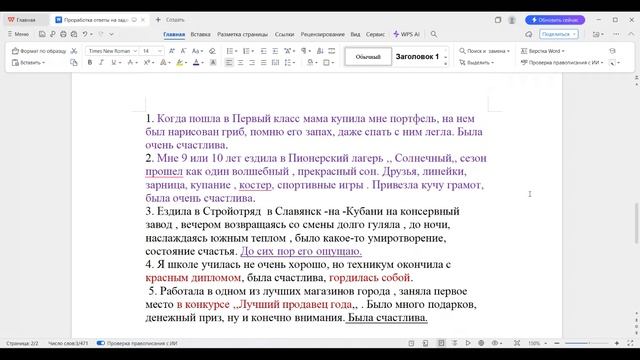The image size is (640, 360).
Task: Align text left
Action: 229,62
